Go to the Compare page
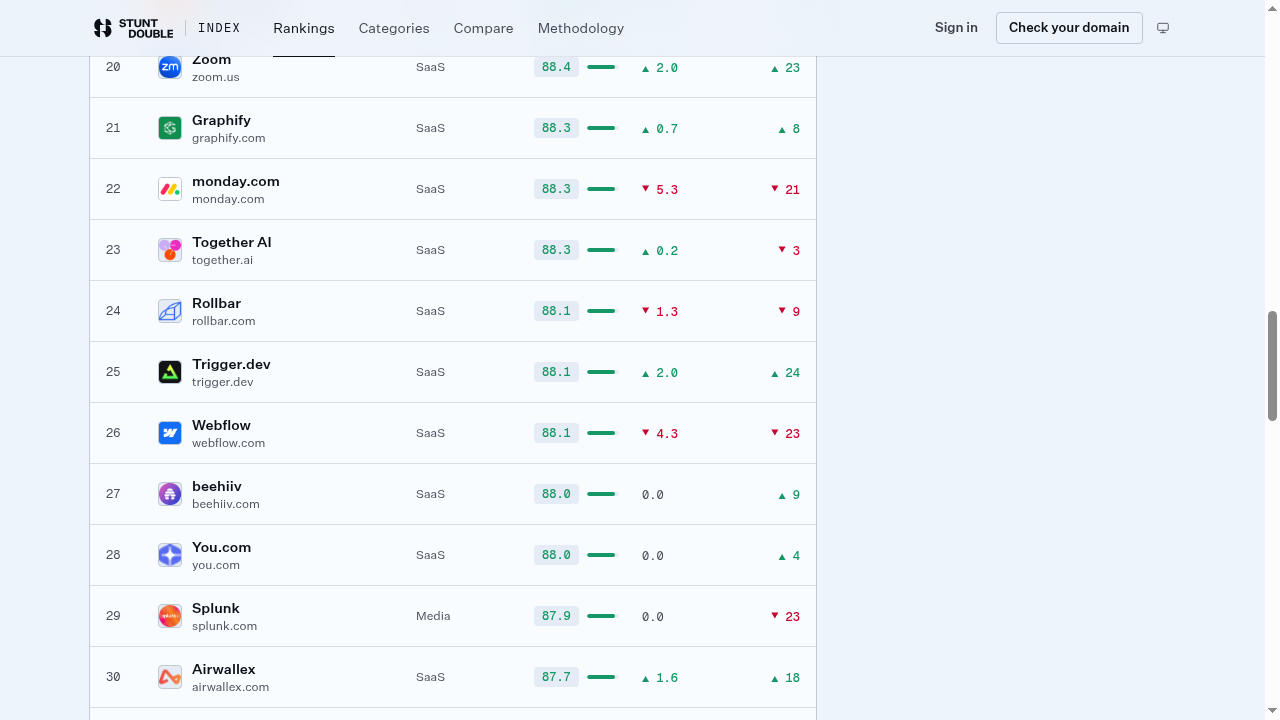 point(483,28)
